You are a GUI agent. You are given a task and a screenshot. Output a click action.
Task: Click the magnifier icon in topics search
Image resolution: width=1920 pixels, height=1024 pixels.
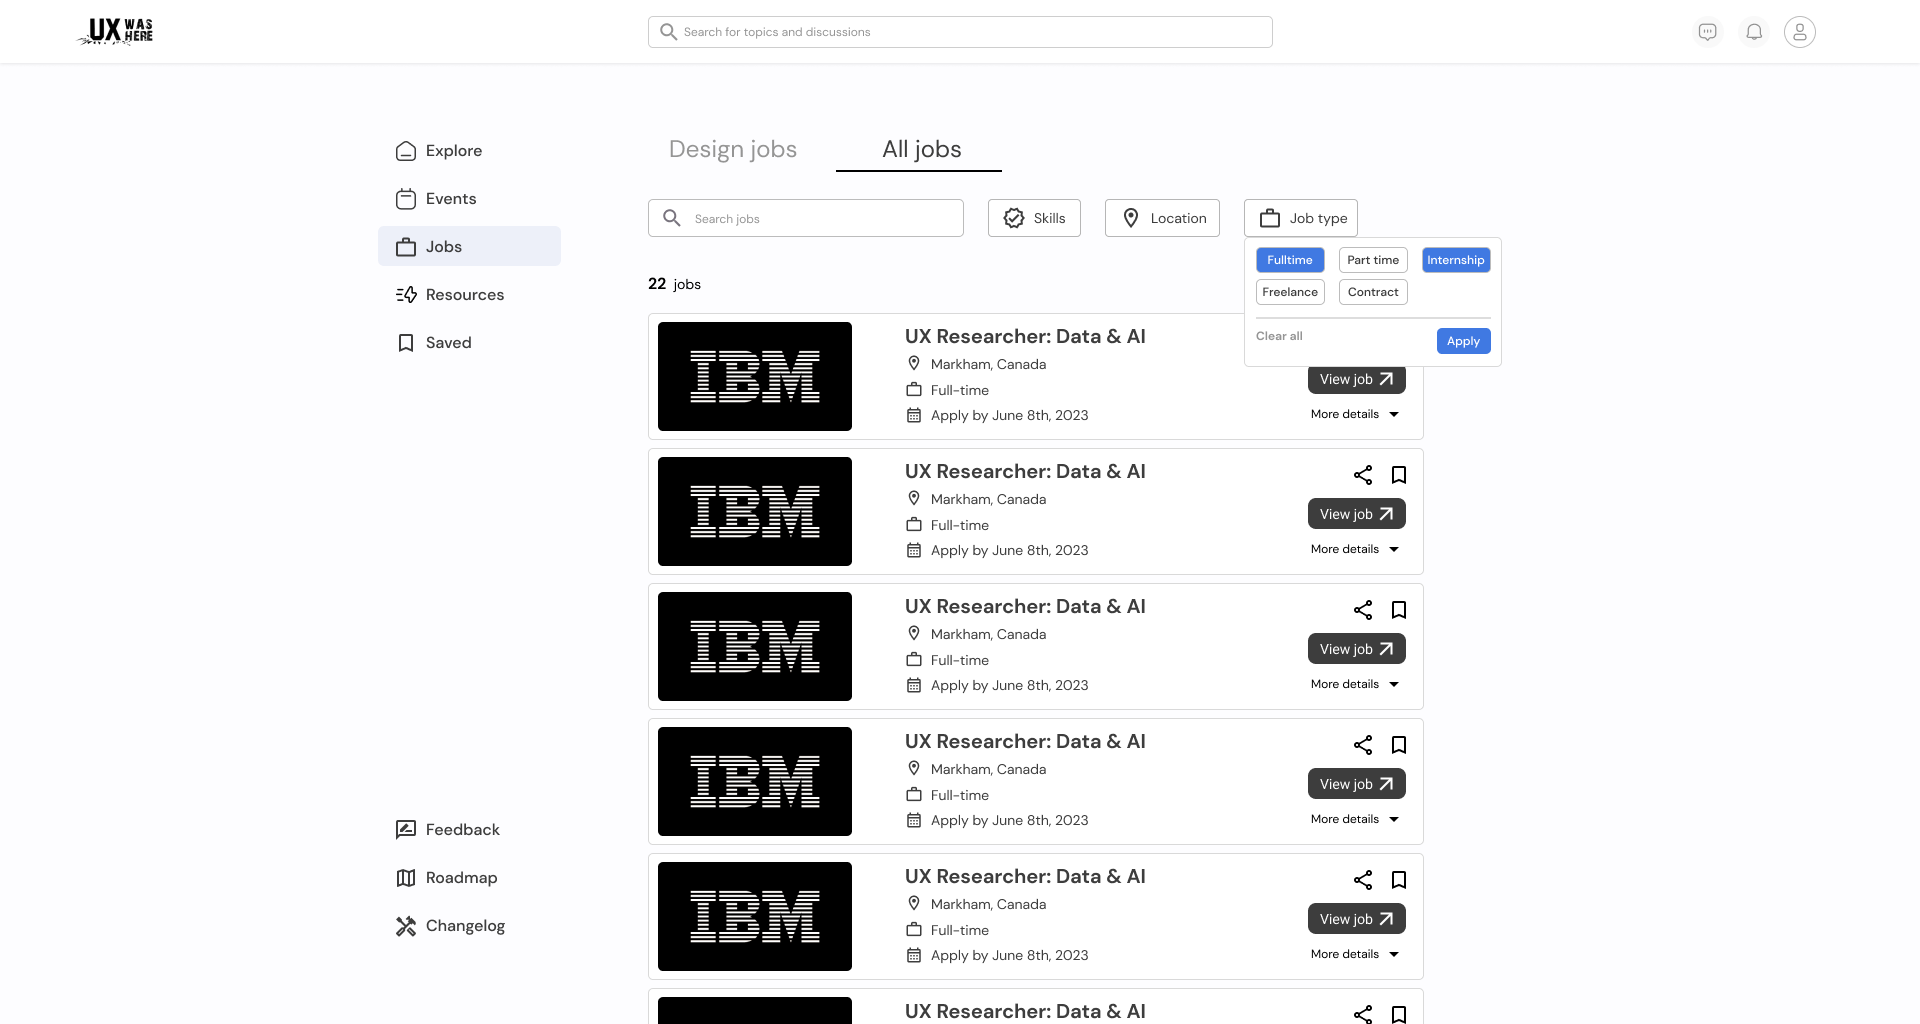[669, 32]
